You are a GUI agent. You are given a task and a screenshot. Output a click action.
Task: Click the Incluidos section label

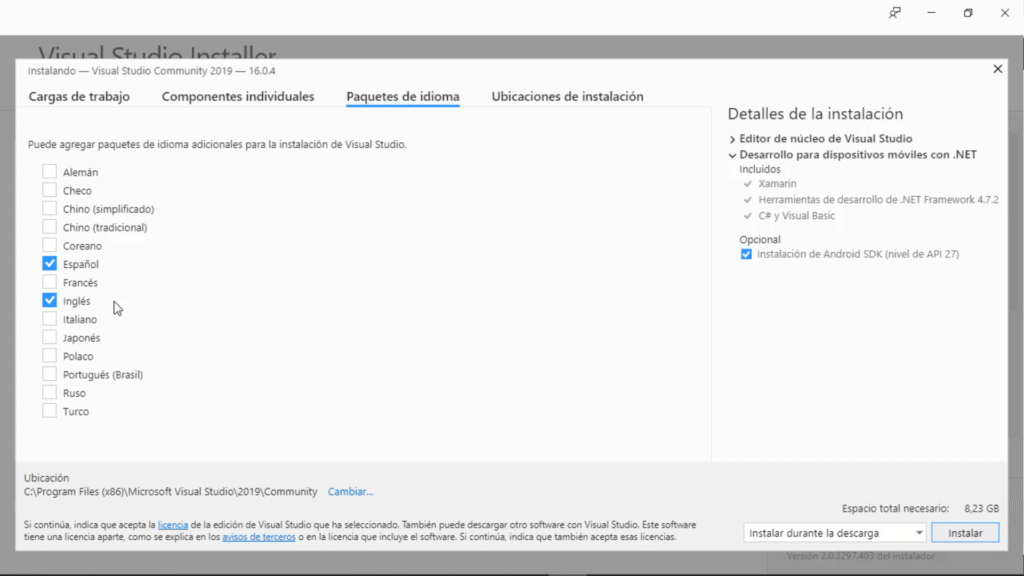click(x=760, y=169)
